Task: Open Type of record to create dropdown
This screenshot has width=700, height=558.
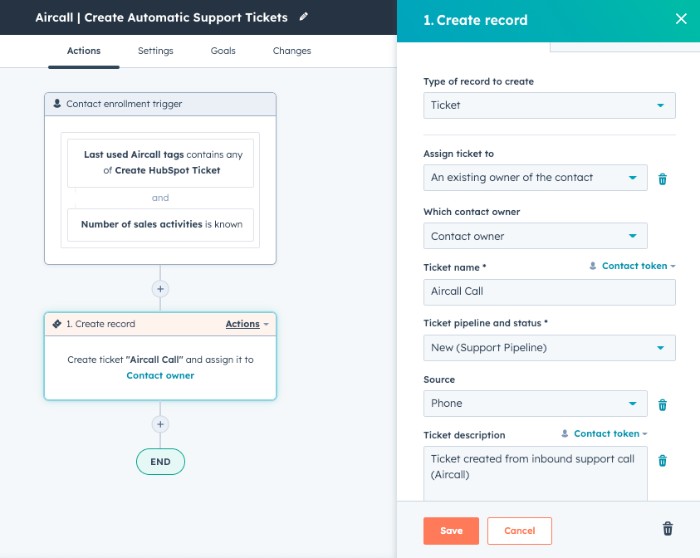Action: click(x=549, y=105)
